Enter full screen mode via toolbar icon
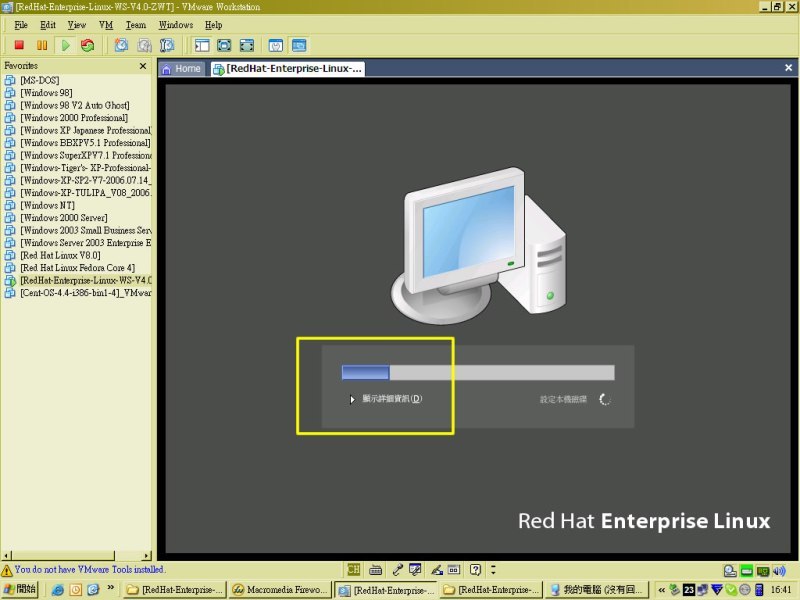The height and width of the screenshot is (600, 800). 246,45
